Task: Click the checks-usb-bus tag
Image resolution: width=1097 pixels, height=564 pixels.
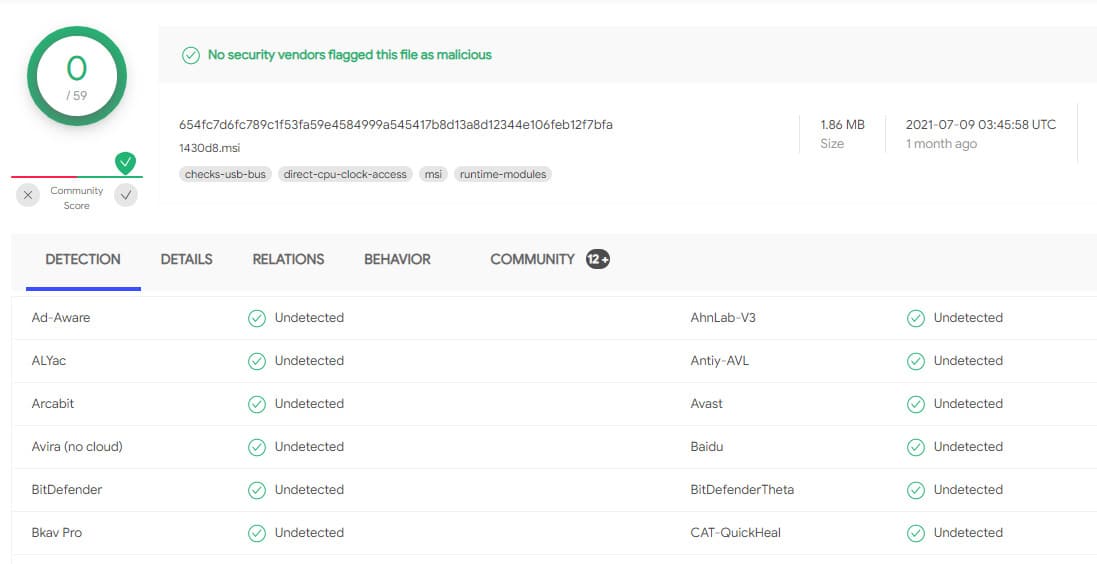Action: pyautogui.click(x=225, y=174)
